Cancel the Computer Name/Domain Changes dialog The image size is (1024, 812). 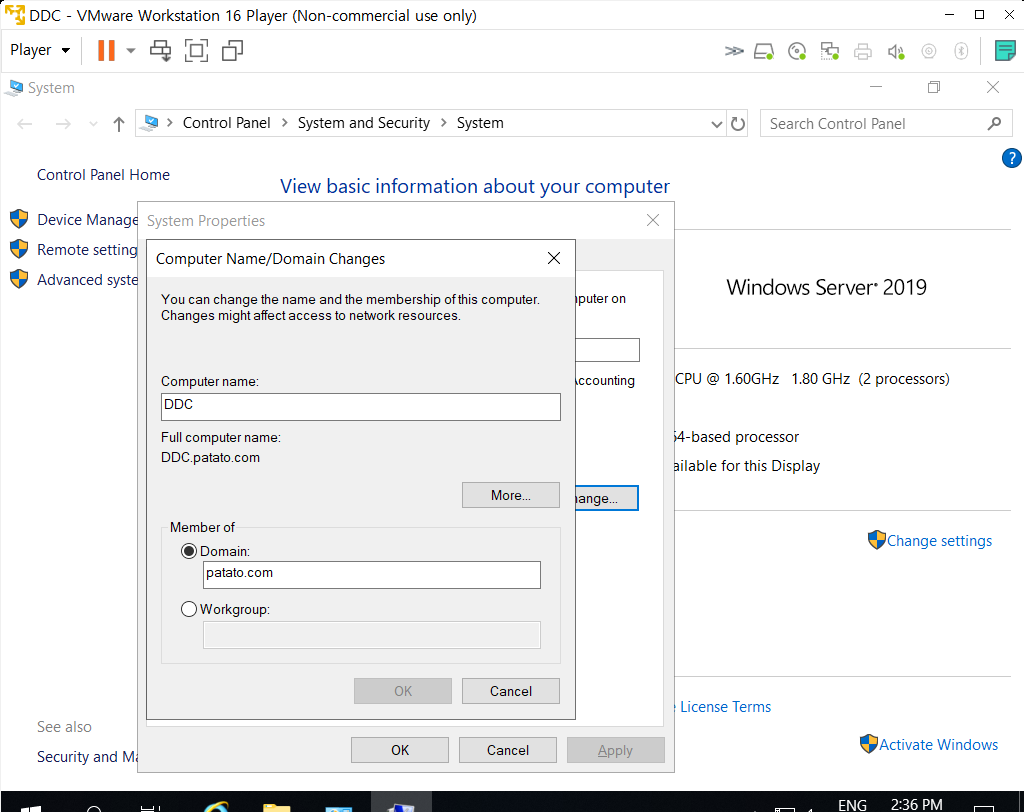pos(511,691)
